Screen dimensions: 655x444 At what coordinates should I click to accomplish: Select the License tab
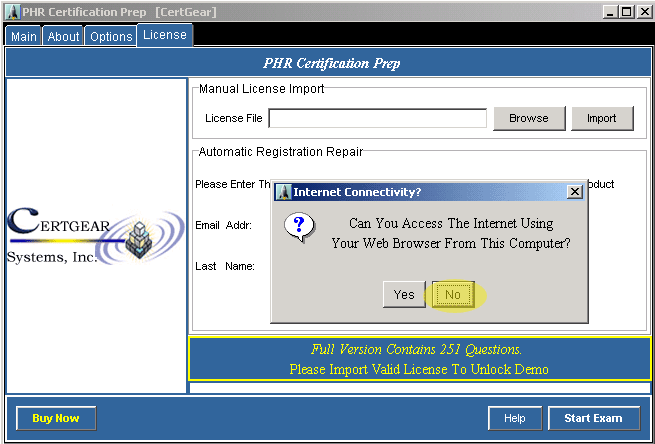[x=165, y=35]
